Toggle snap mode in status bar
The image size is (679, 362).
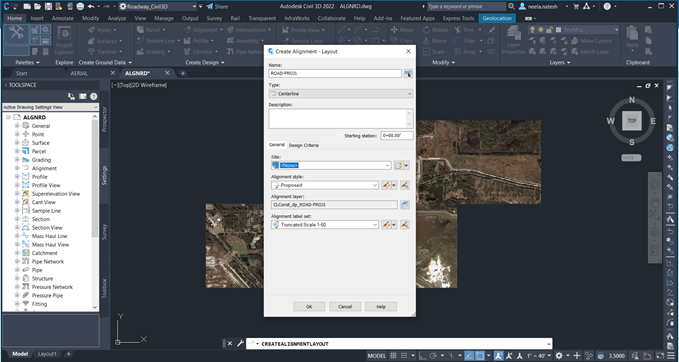click(404, 356)
